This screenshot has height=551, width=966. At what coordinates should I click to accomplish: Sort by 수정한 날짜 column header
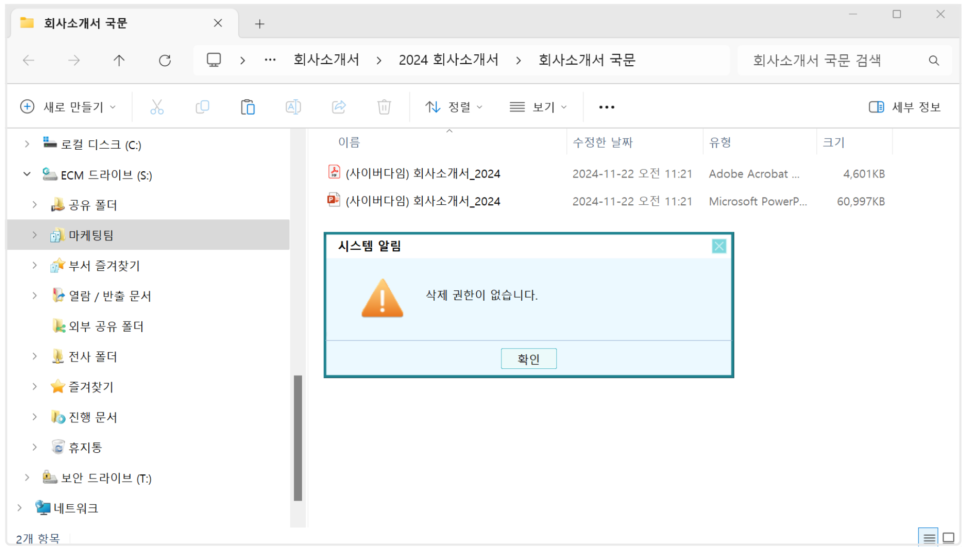pos(603,143)
